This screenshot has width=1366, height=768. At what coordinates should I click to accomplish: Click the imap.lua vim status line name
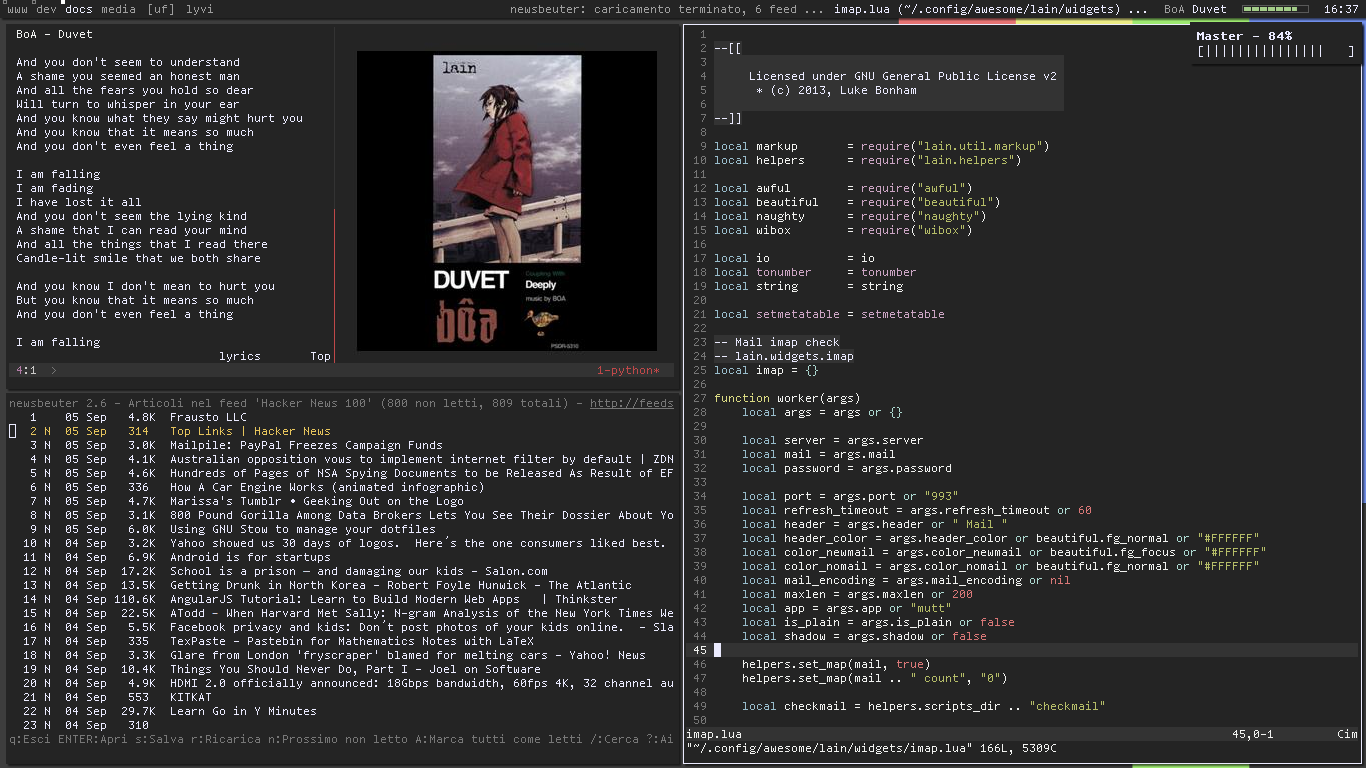click(x=713, y=734)
